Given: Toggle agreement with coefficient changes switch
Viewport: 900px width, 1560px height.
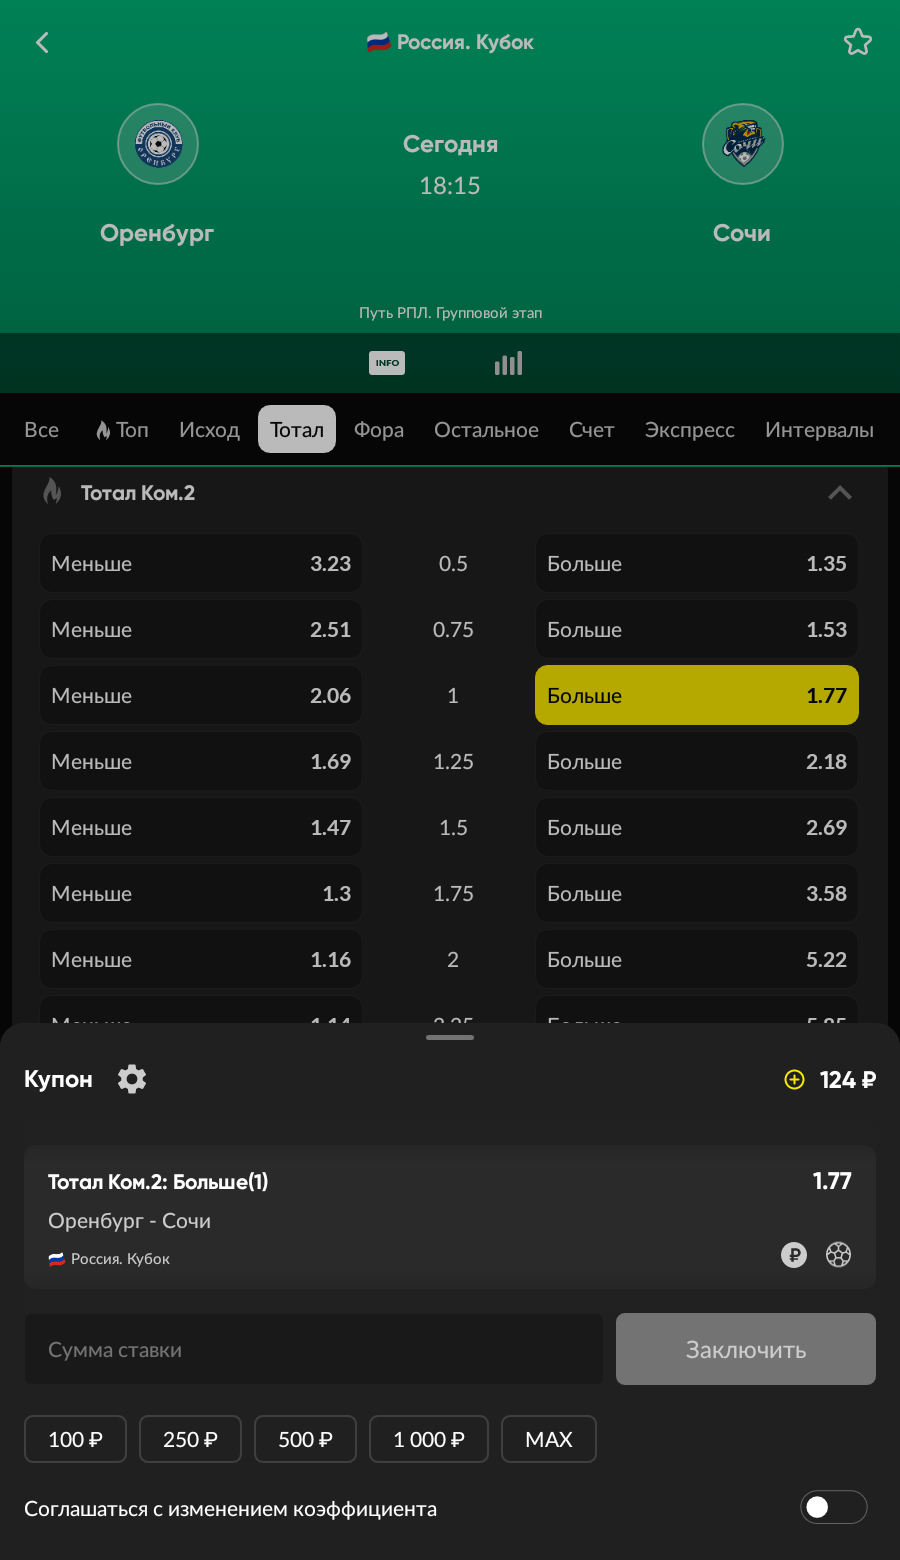Looking at the screenshot, I should pyautogui.click(x=833, y=1507).
